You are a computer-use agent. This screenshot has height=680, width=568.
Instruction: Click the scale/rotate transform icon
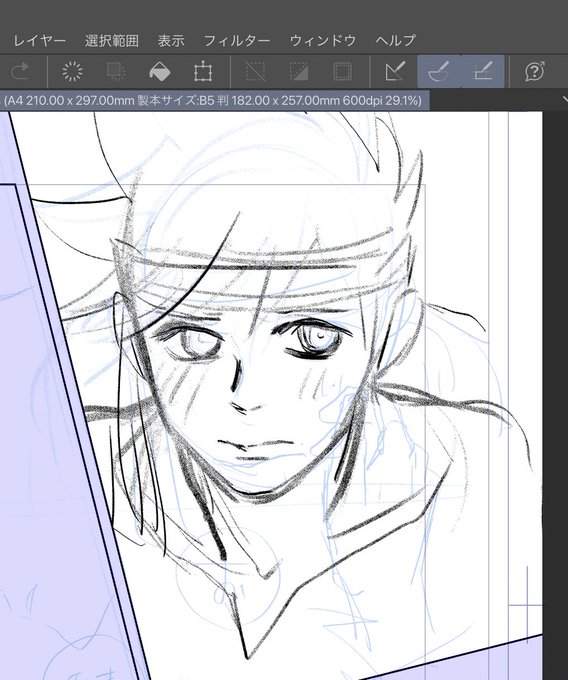[x=203, y=72]
